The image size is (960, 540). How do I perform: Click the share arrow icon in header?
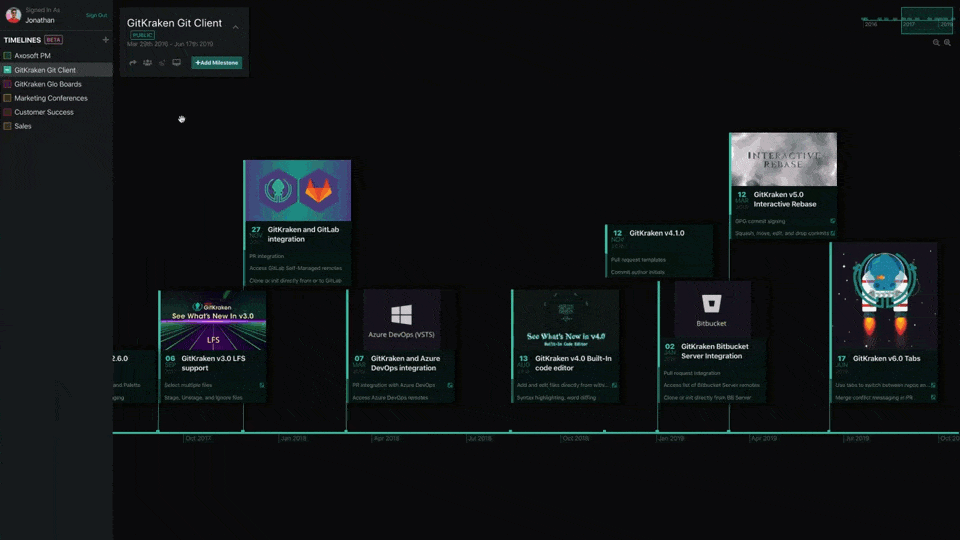[x=133, y=62]
